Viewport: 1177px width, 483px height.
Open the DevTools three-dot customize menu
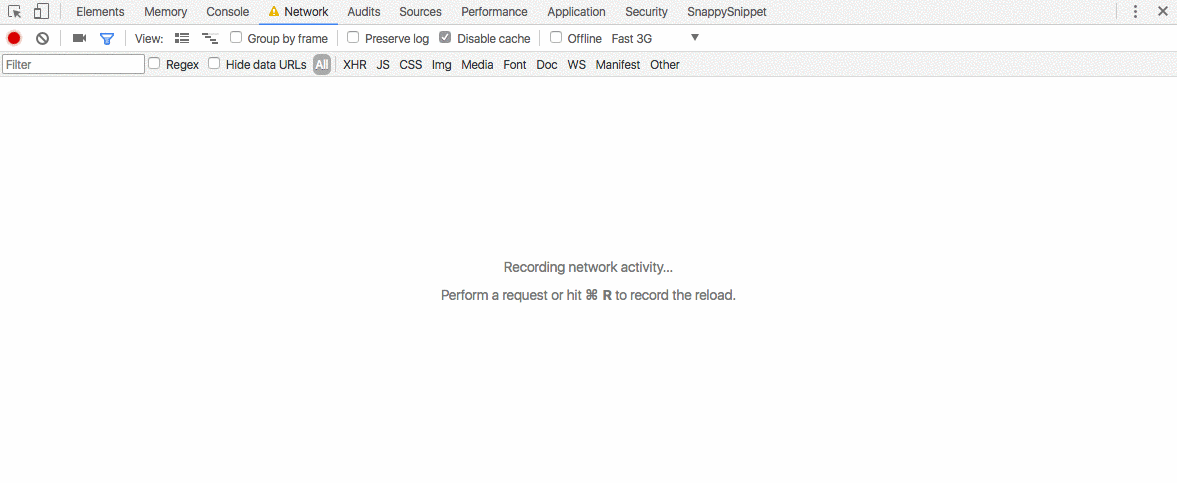pyautogui.click(x=1136, y=11)
